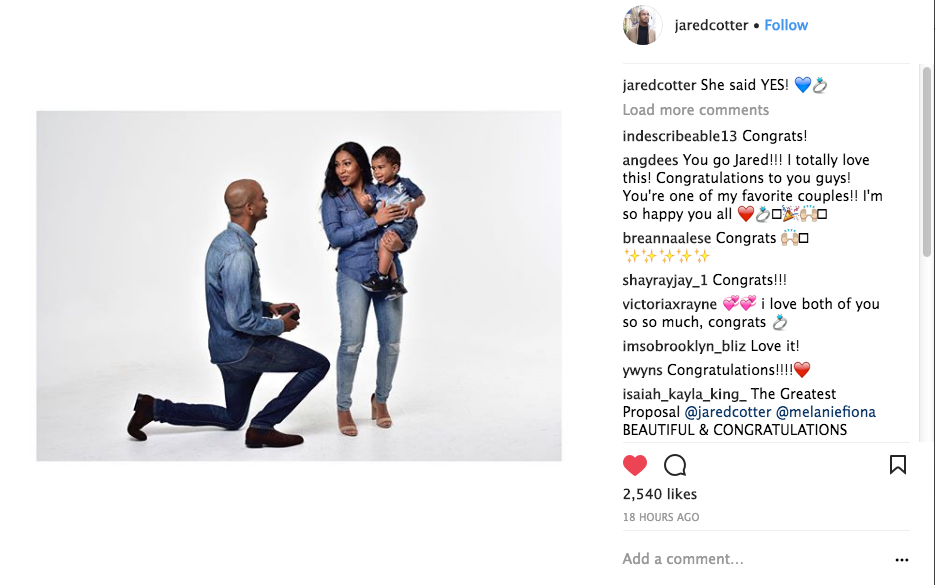Open comment bubble icon below post

tap(675, 465)
